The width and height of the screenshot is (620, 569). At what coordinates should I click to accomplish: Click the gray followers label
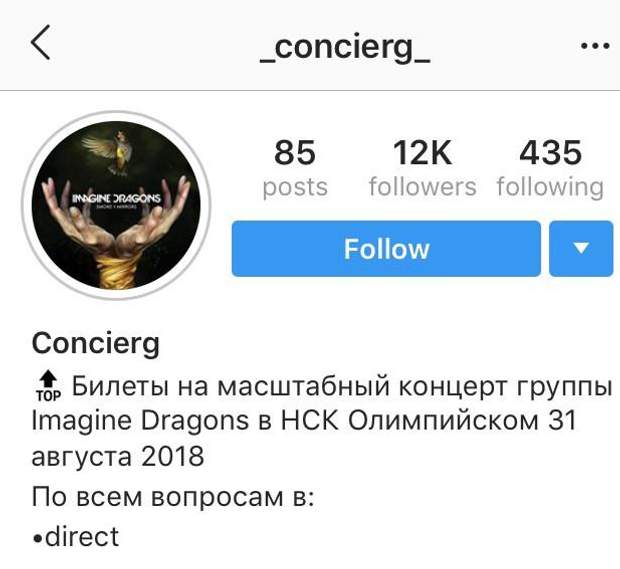point(422,187)
